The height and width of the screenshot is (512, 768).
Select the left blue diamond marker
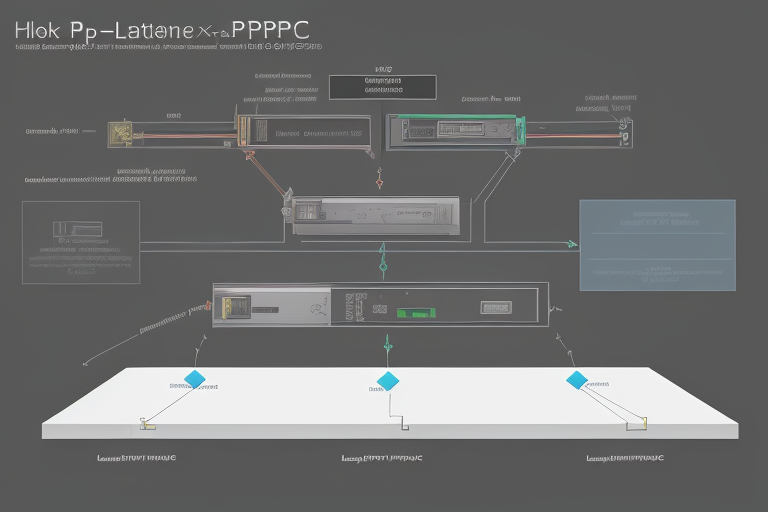194,379
